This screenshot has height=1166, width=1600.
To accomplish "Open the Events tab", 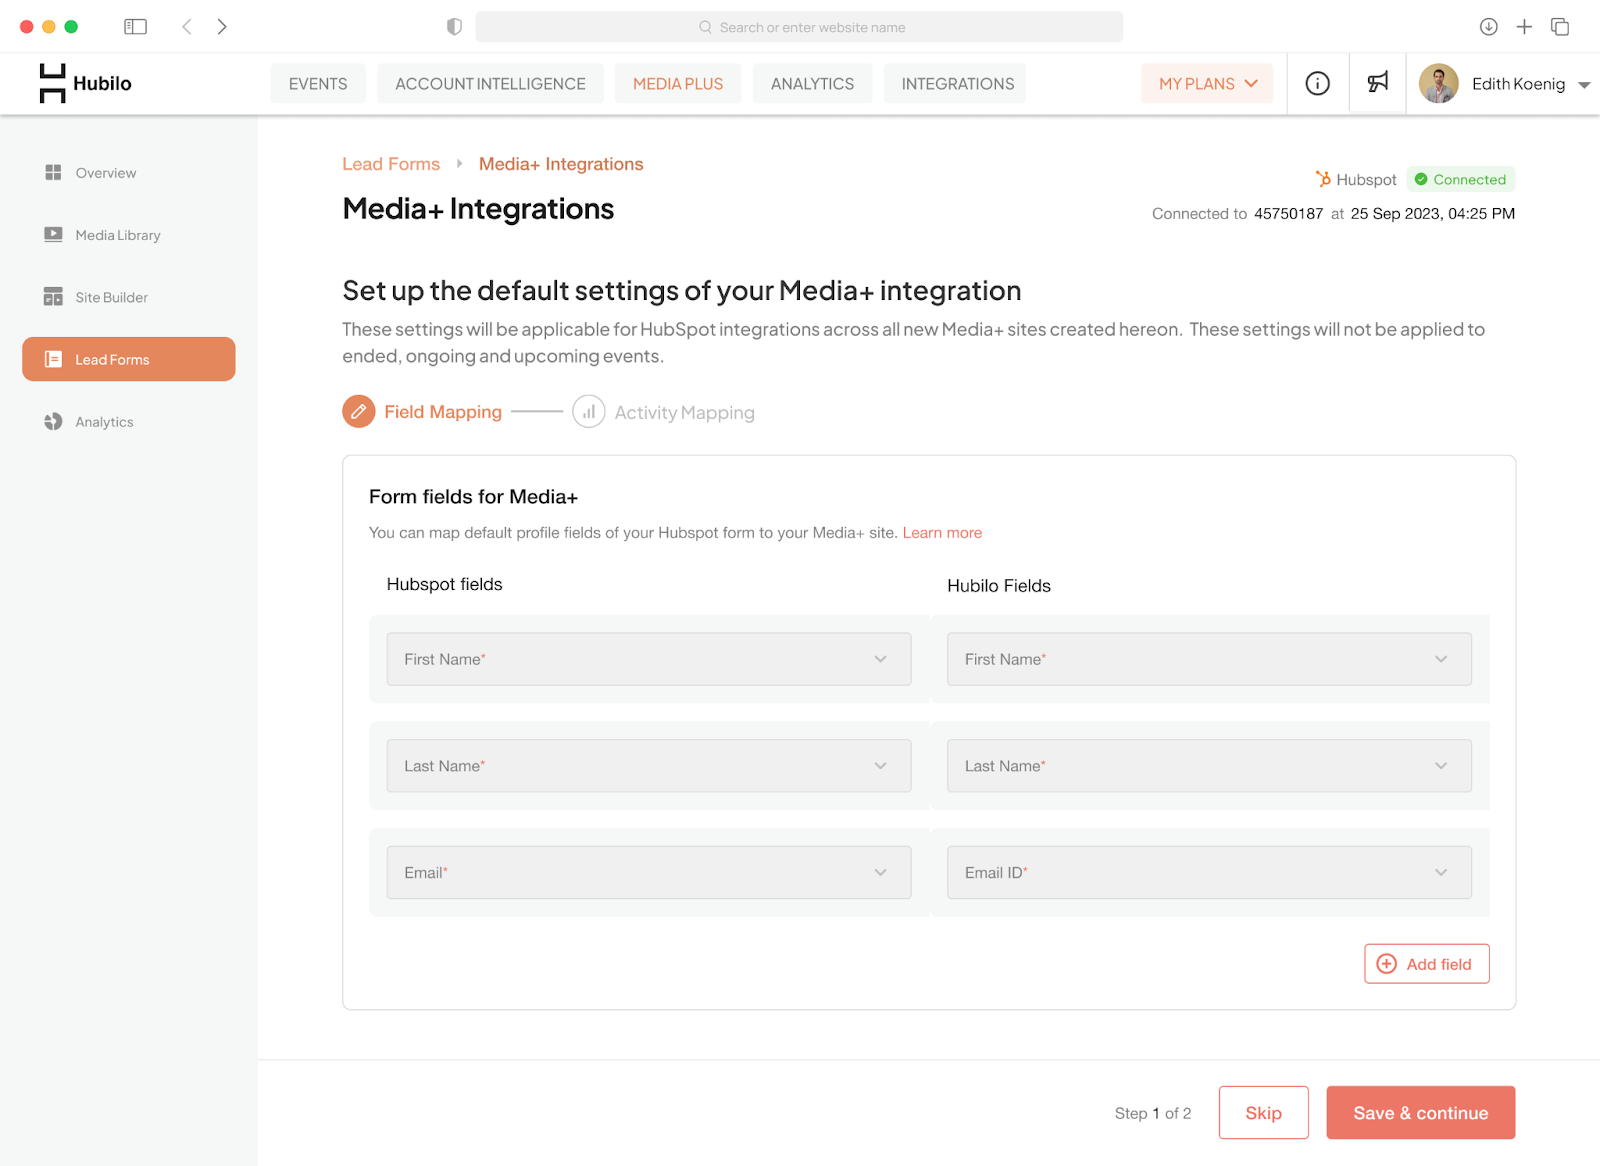I will (318, 84).
